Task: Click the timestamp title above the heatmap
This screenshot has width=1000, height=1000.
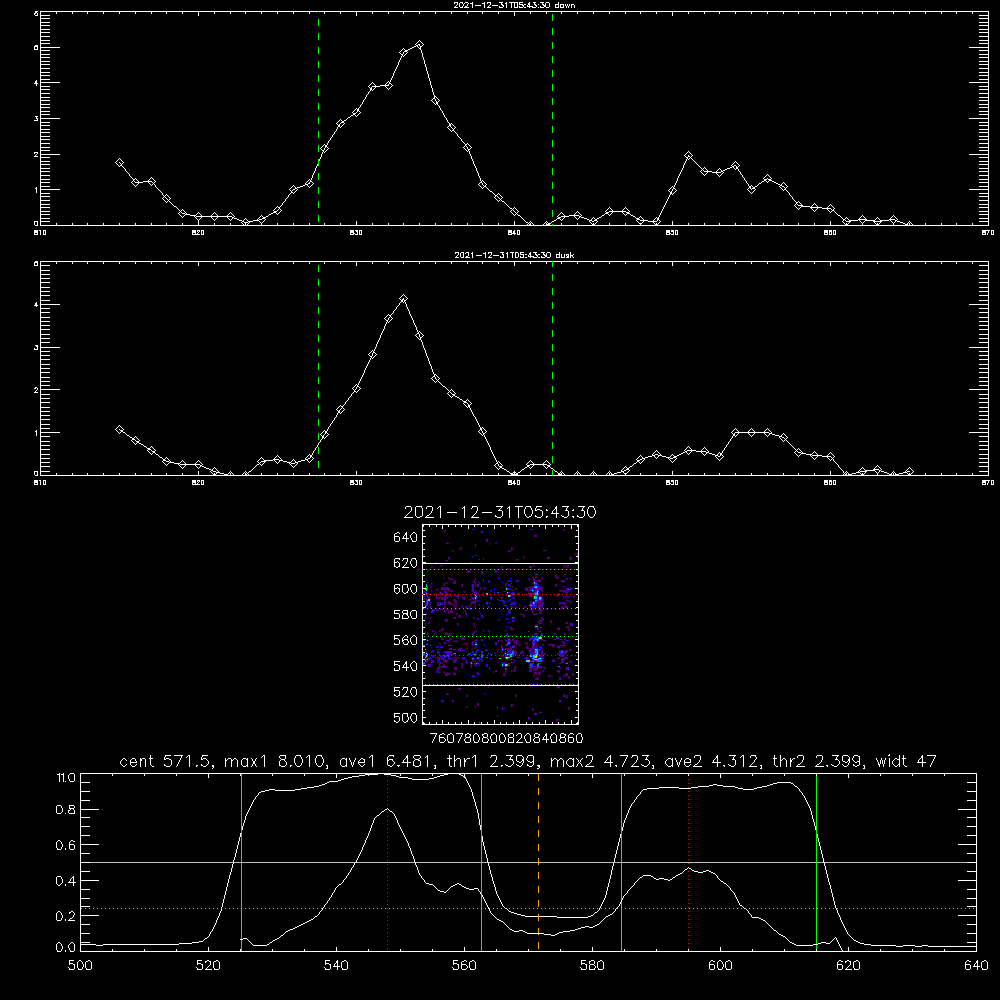Action: 500,512
